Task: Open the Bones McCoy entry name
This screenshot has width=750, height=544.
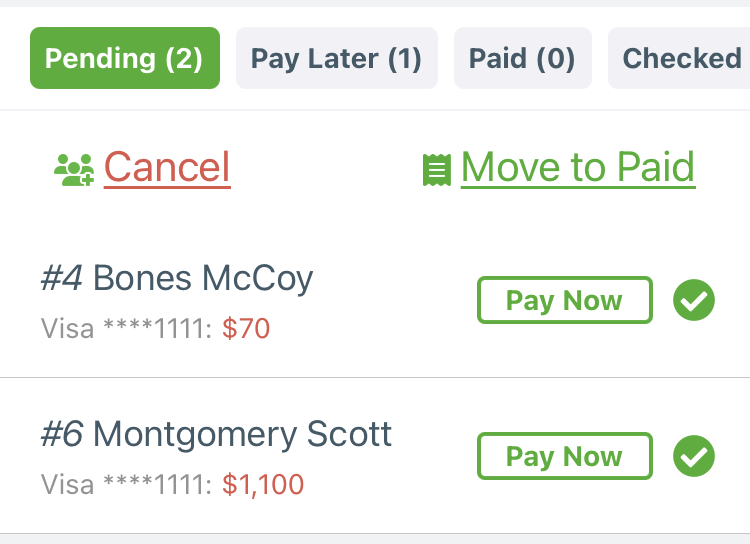Action: [203, 278]
